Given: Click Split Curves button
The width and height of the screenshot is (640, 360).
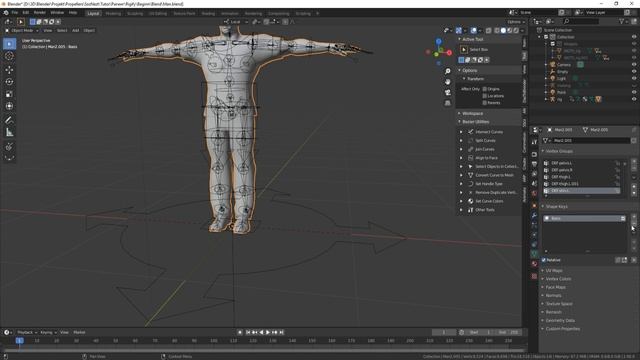Looking at the screenshot, I should point(485,140).
